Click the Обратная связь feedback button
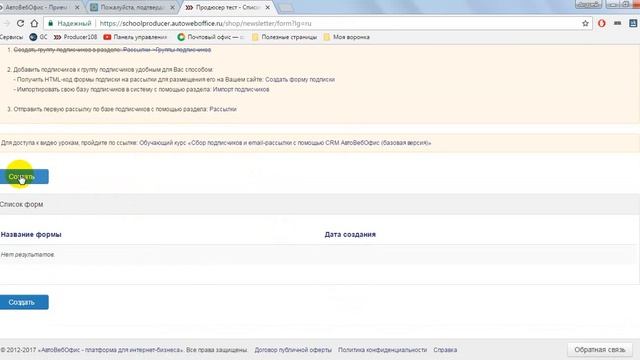Viewport: 640px width, 360px height. (x=600, y=350)
